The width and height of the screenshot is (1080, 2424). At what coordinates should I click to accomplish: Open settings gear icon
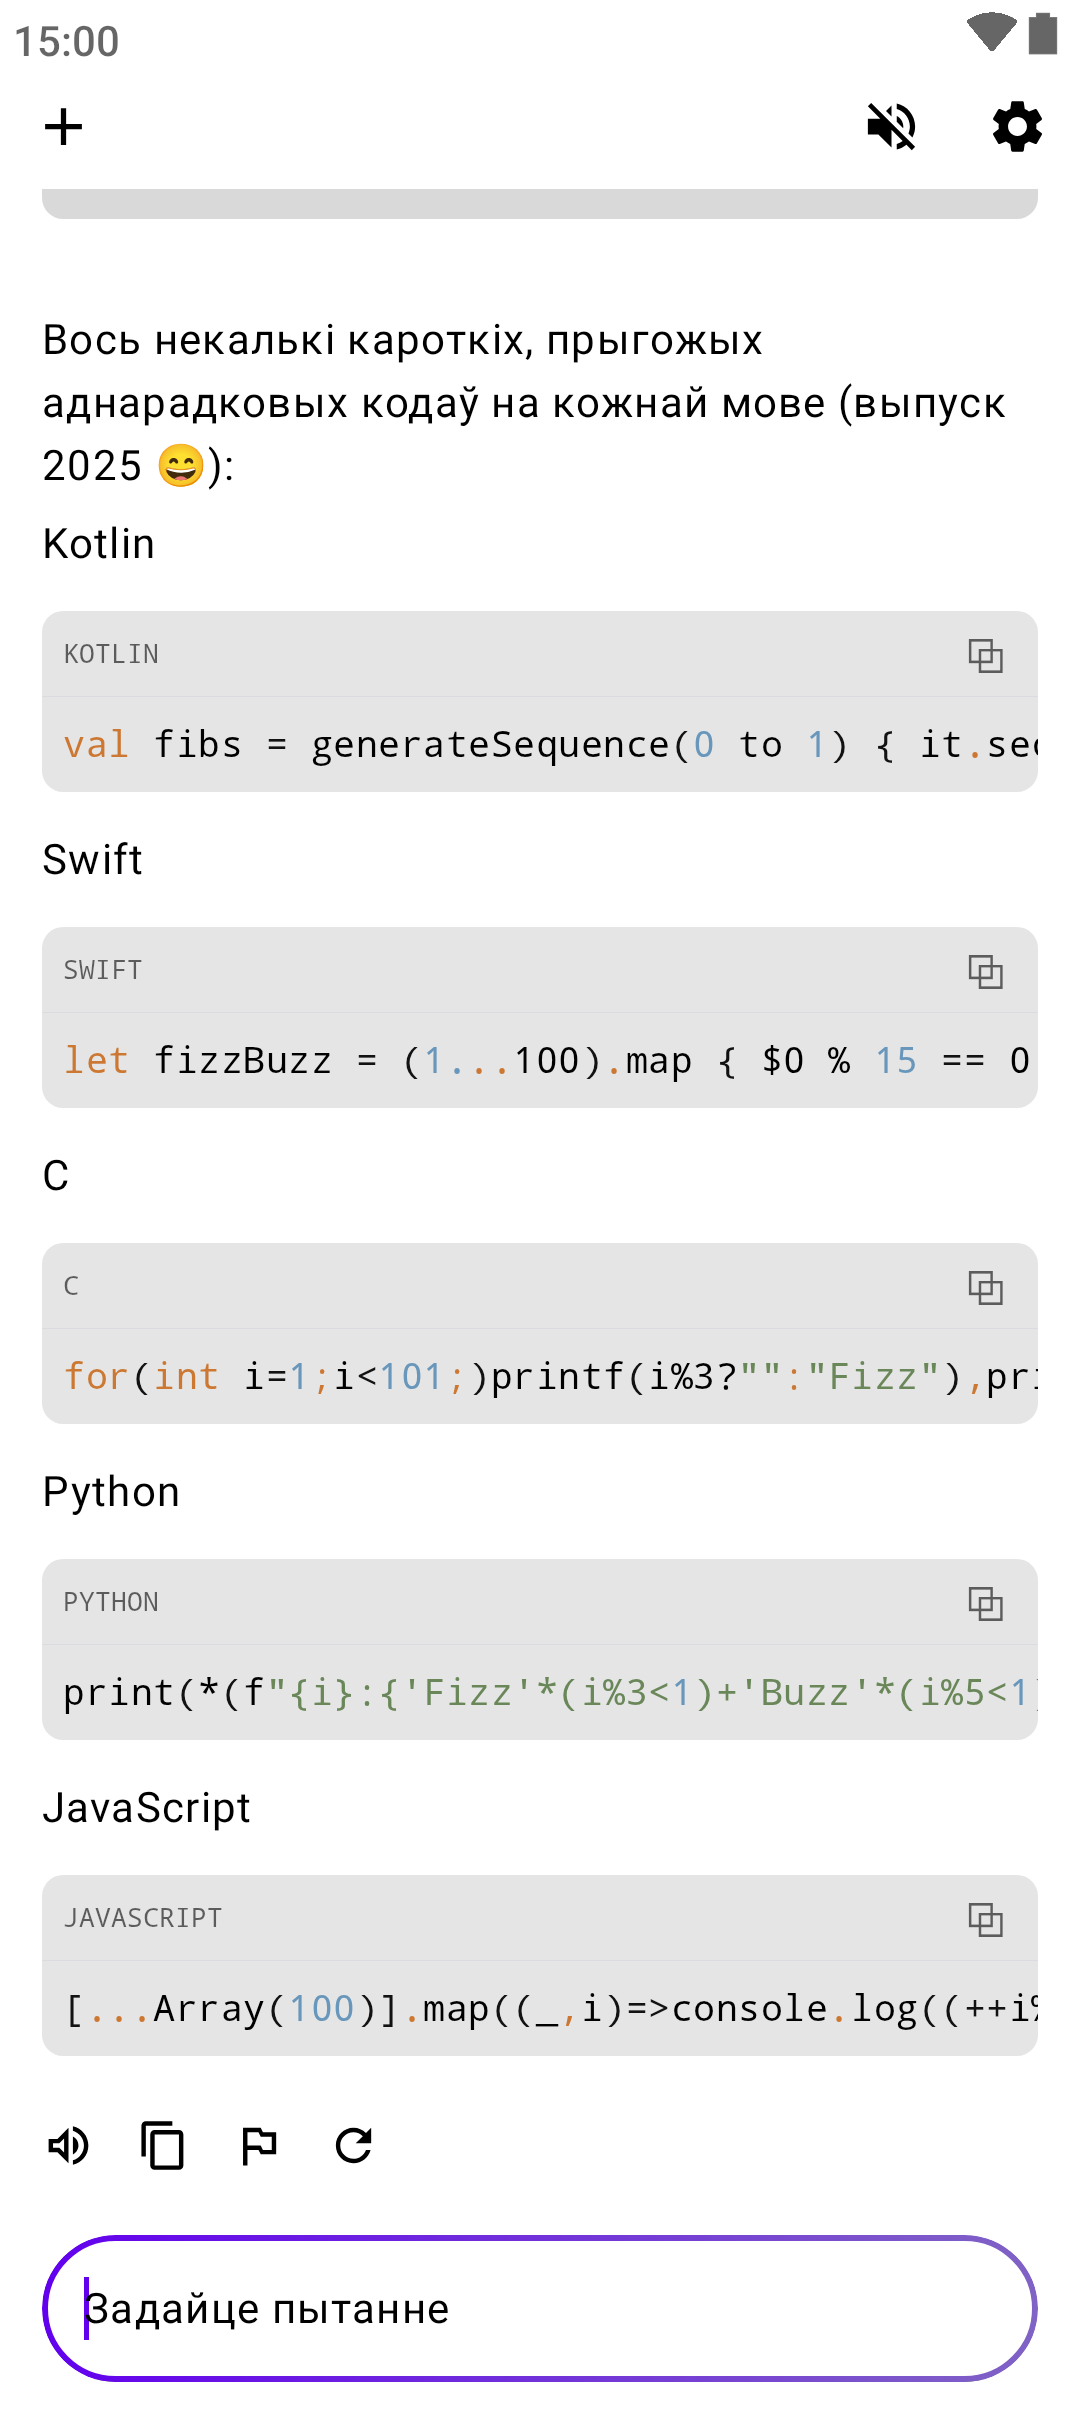click(x=1017, y=127)
